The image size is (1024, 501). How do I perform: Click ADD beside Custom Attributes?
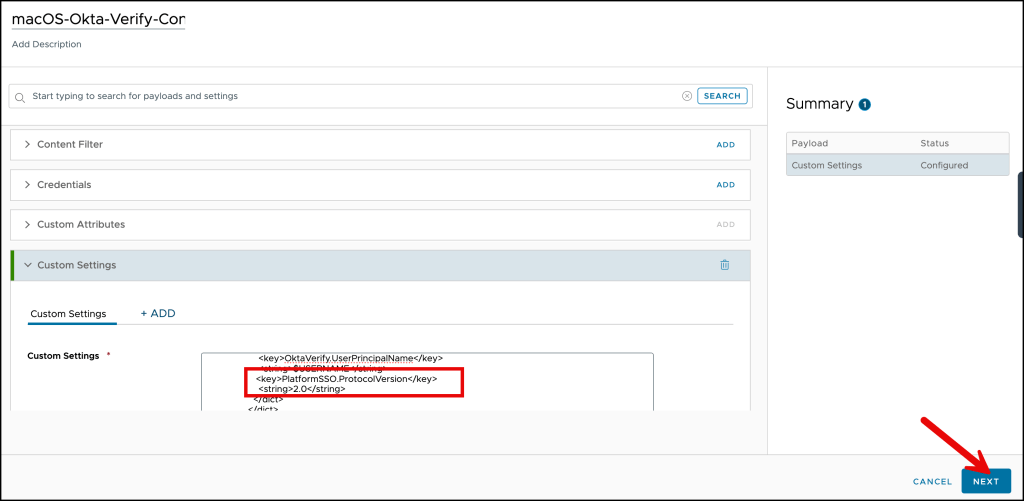pyautogui.click(x=725, y=225)
